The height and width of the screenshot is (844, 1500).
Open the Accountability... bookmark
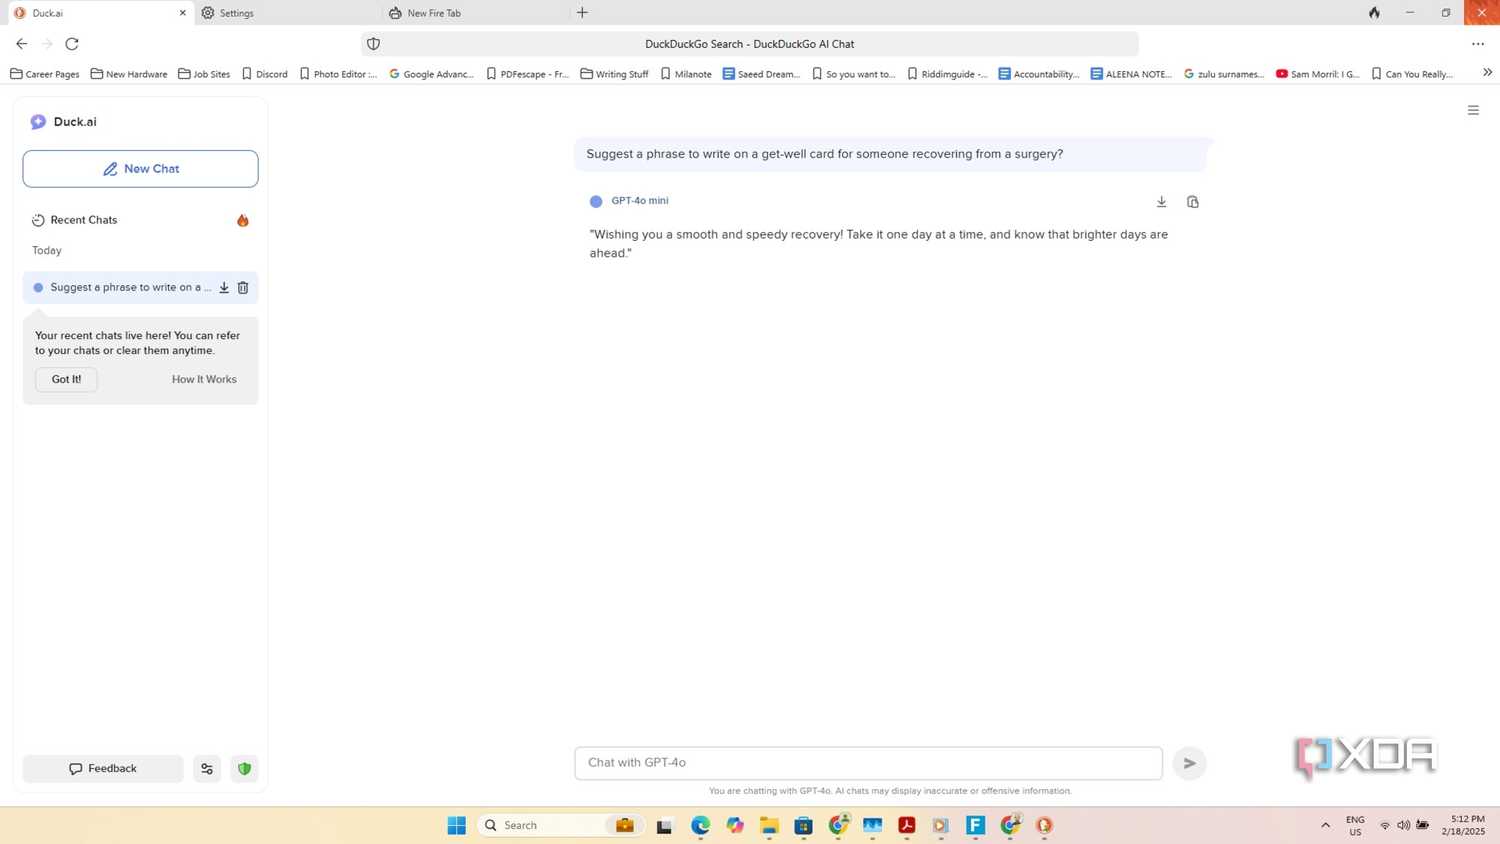click(x=1039, y=74)
